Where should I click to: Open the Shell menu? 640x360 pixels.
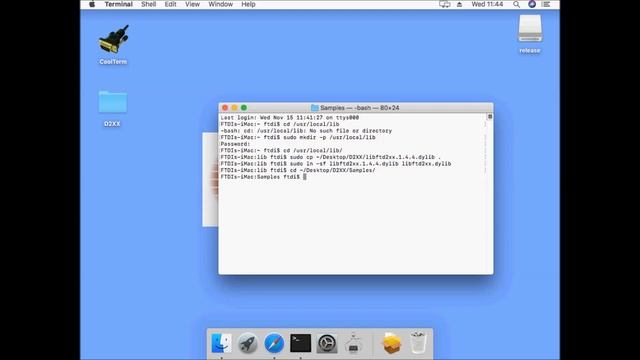149,4
